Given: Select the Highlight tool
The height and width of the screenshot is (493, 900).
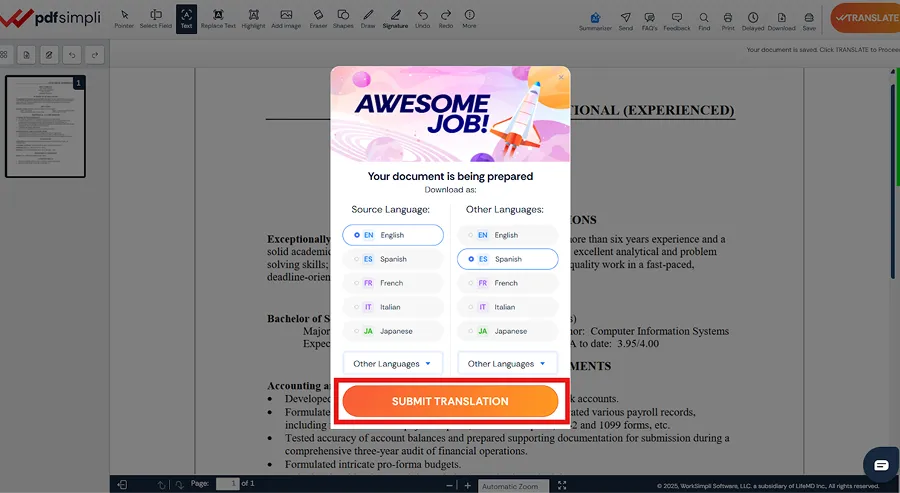Looking at the screenshot, I should pyautogui.click(x=253, y=19).
